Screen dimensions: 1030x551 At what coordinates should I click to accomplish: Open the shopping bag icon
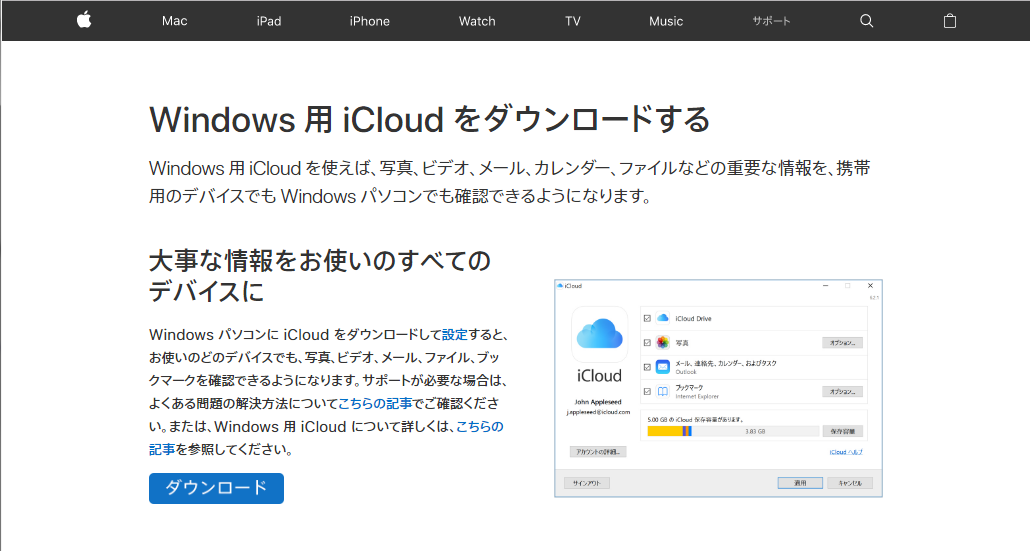950,21
